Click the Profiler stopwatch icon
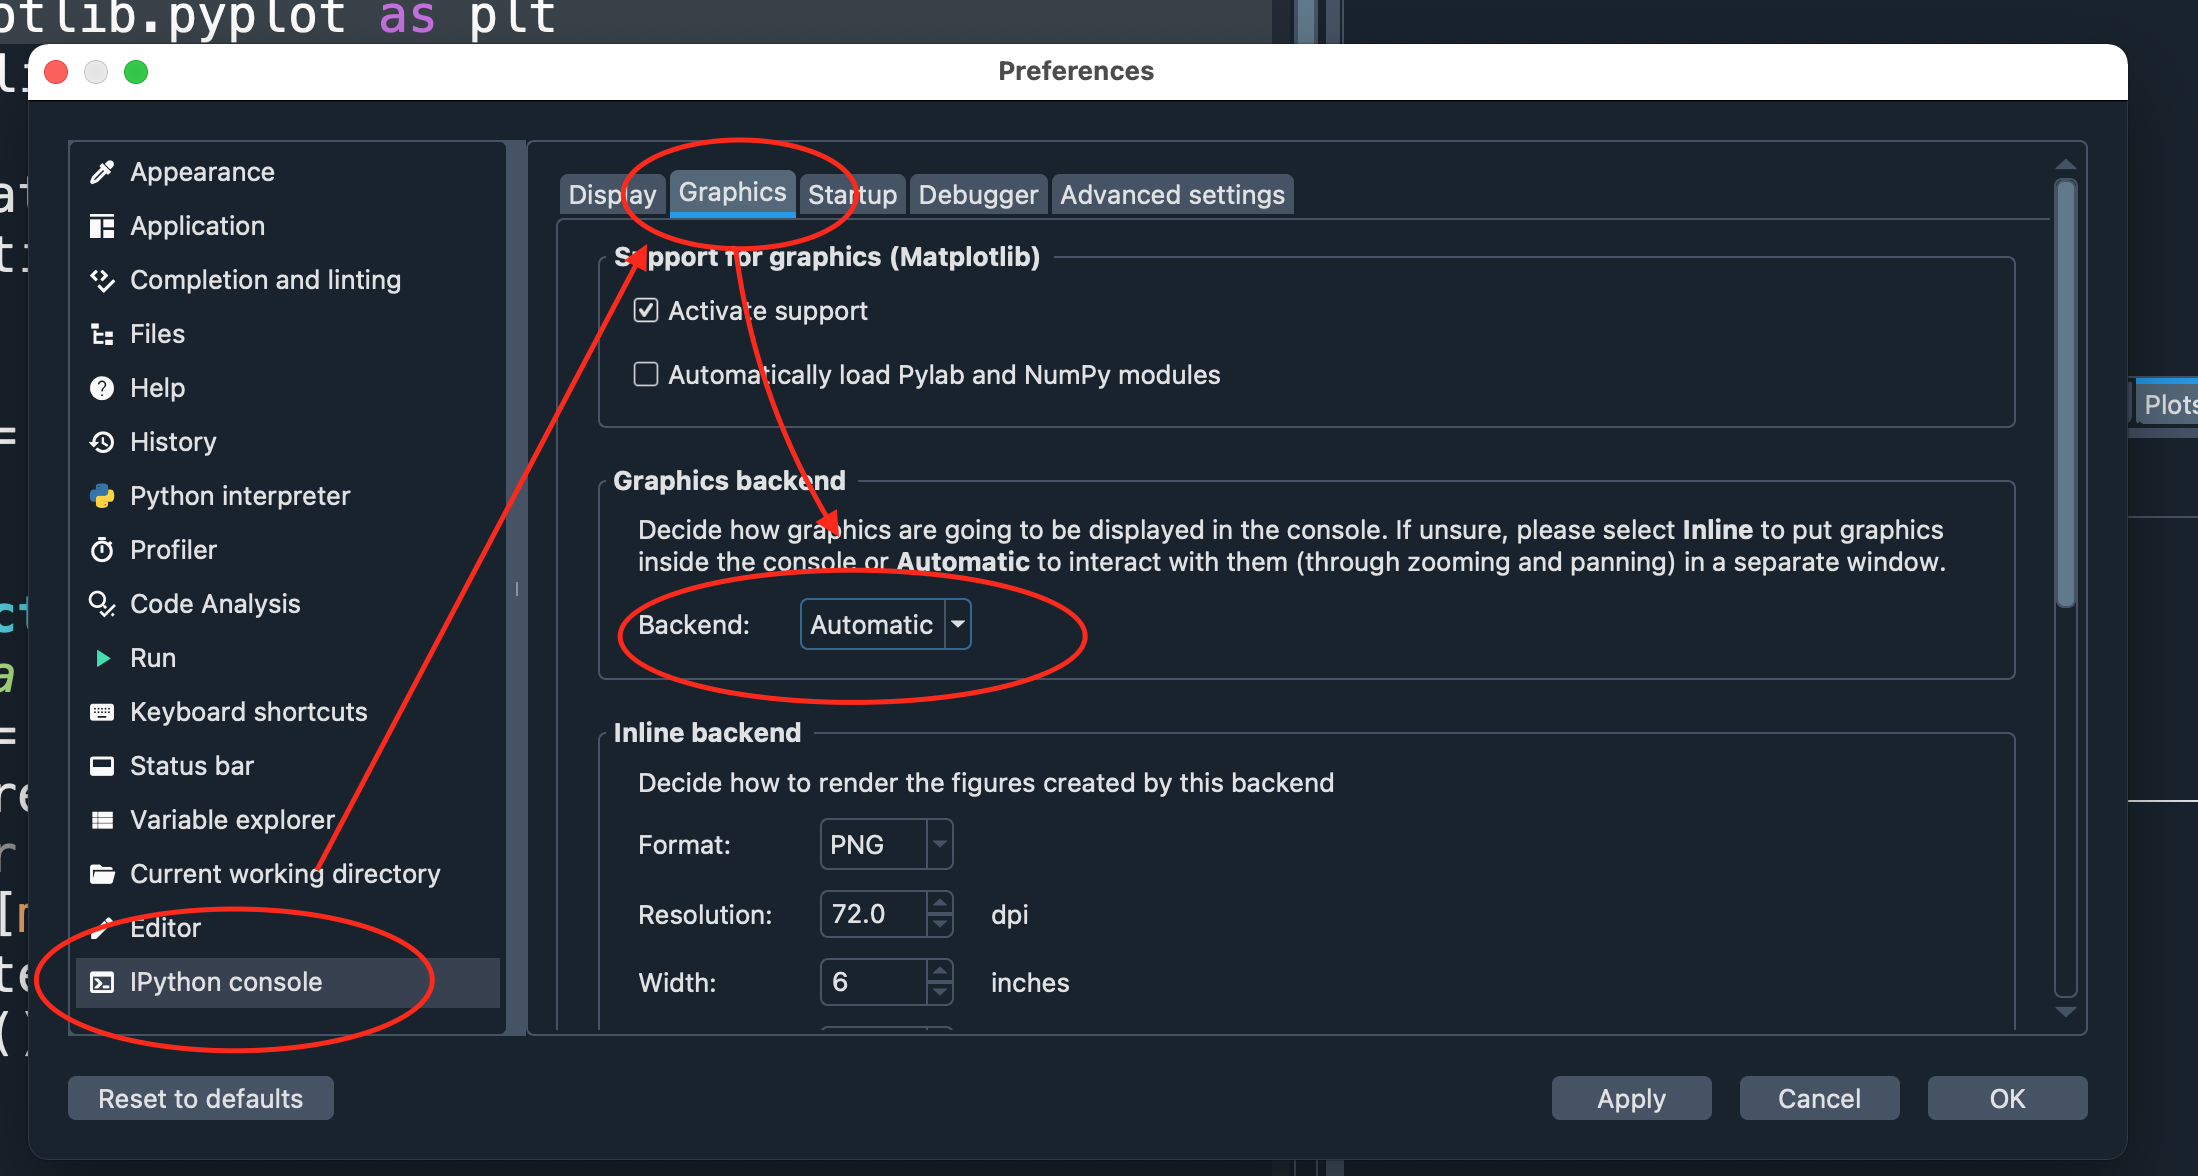 click(x=102, y=550)
